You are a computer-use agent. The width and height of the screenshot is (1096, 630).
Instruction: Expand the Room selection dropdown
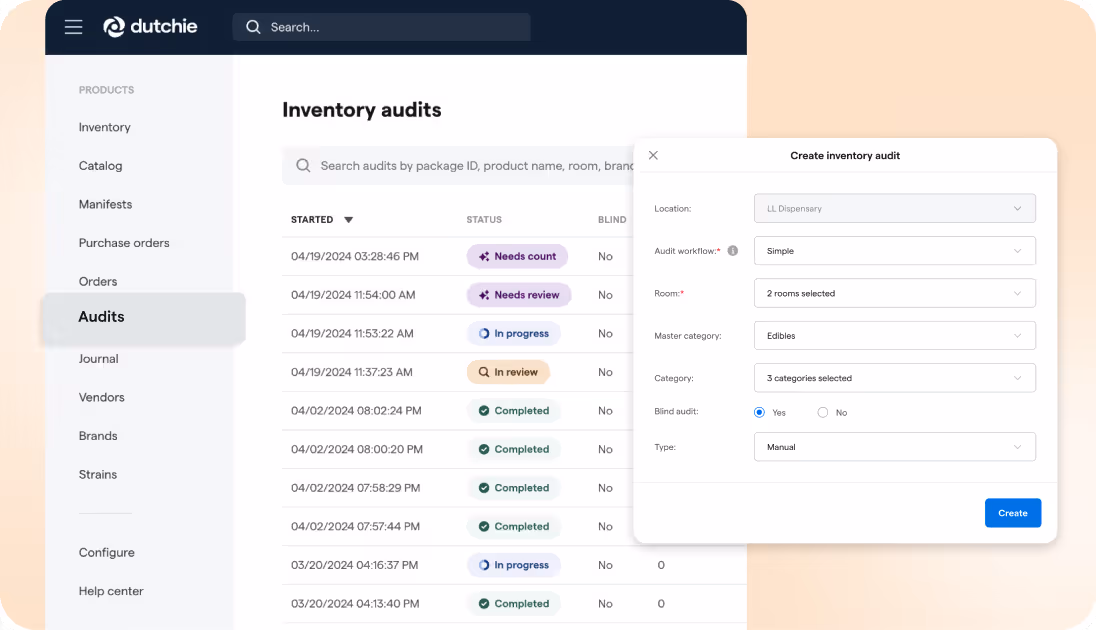[x=895, y=294]
